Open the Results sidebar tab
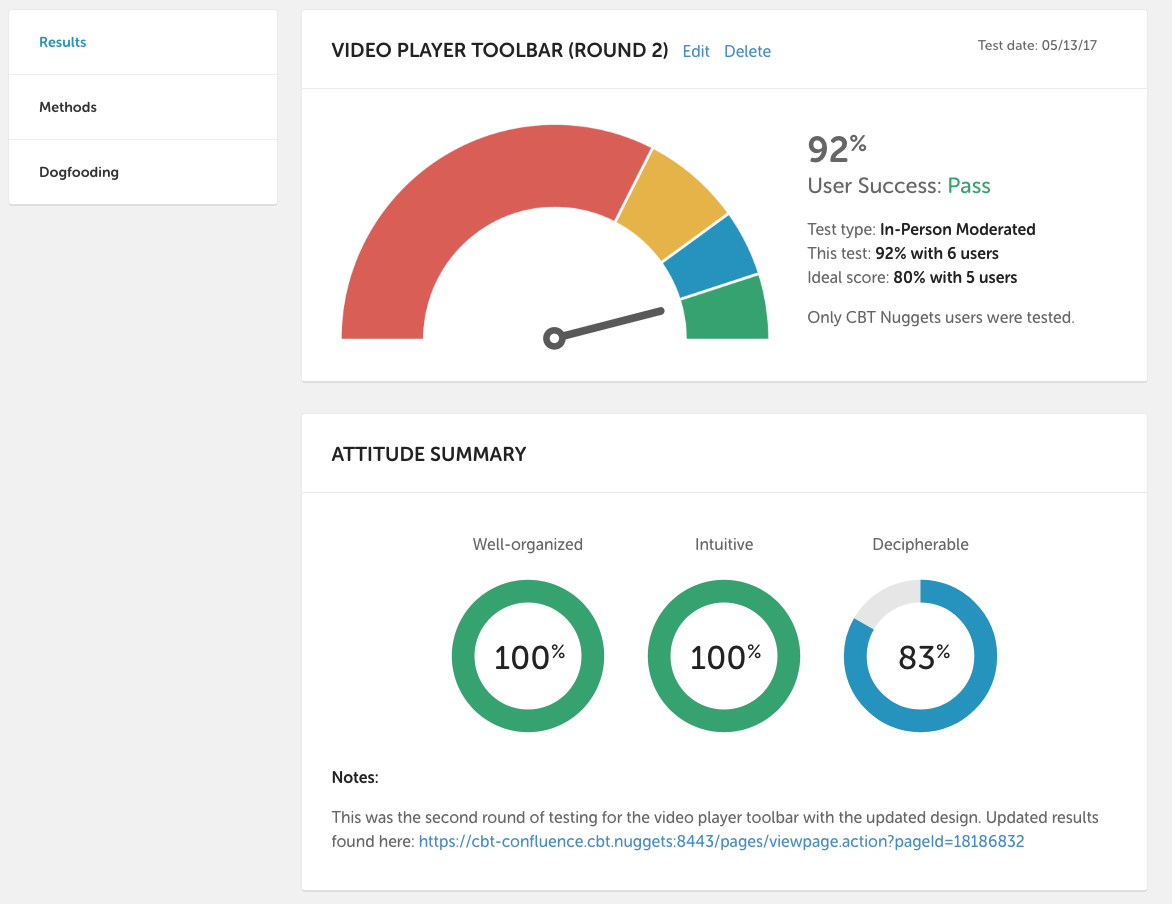The height and width of the screenshot is (904, 1172). coord(63,42)
